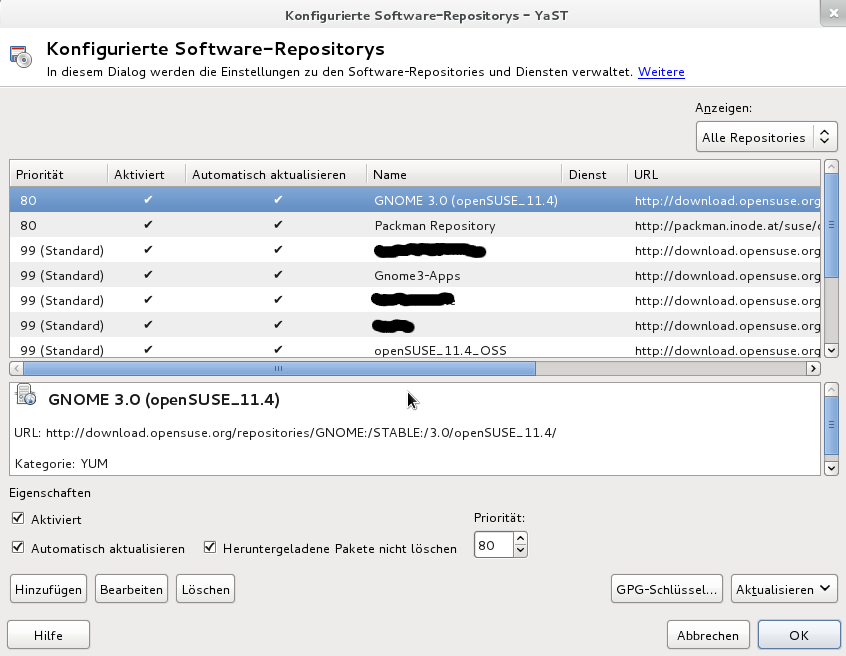This screenshot has width=846, height=656.
Task: Click the Hinzufügen button
Action: click(49, 589)
